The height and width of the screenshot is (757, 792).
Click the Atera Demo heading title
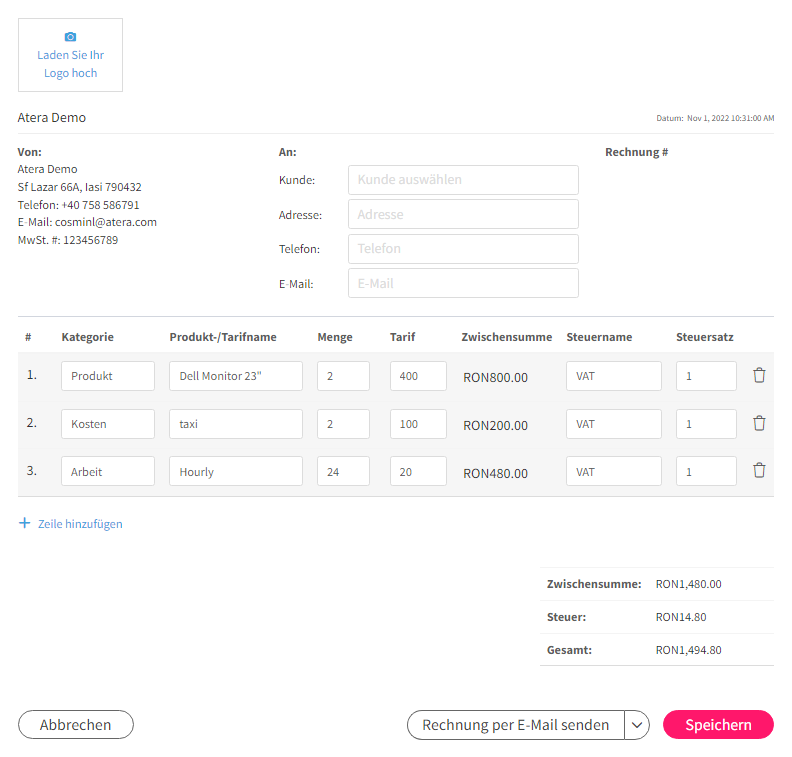pos(52,118)
